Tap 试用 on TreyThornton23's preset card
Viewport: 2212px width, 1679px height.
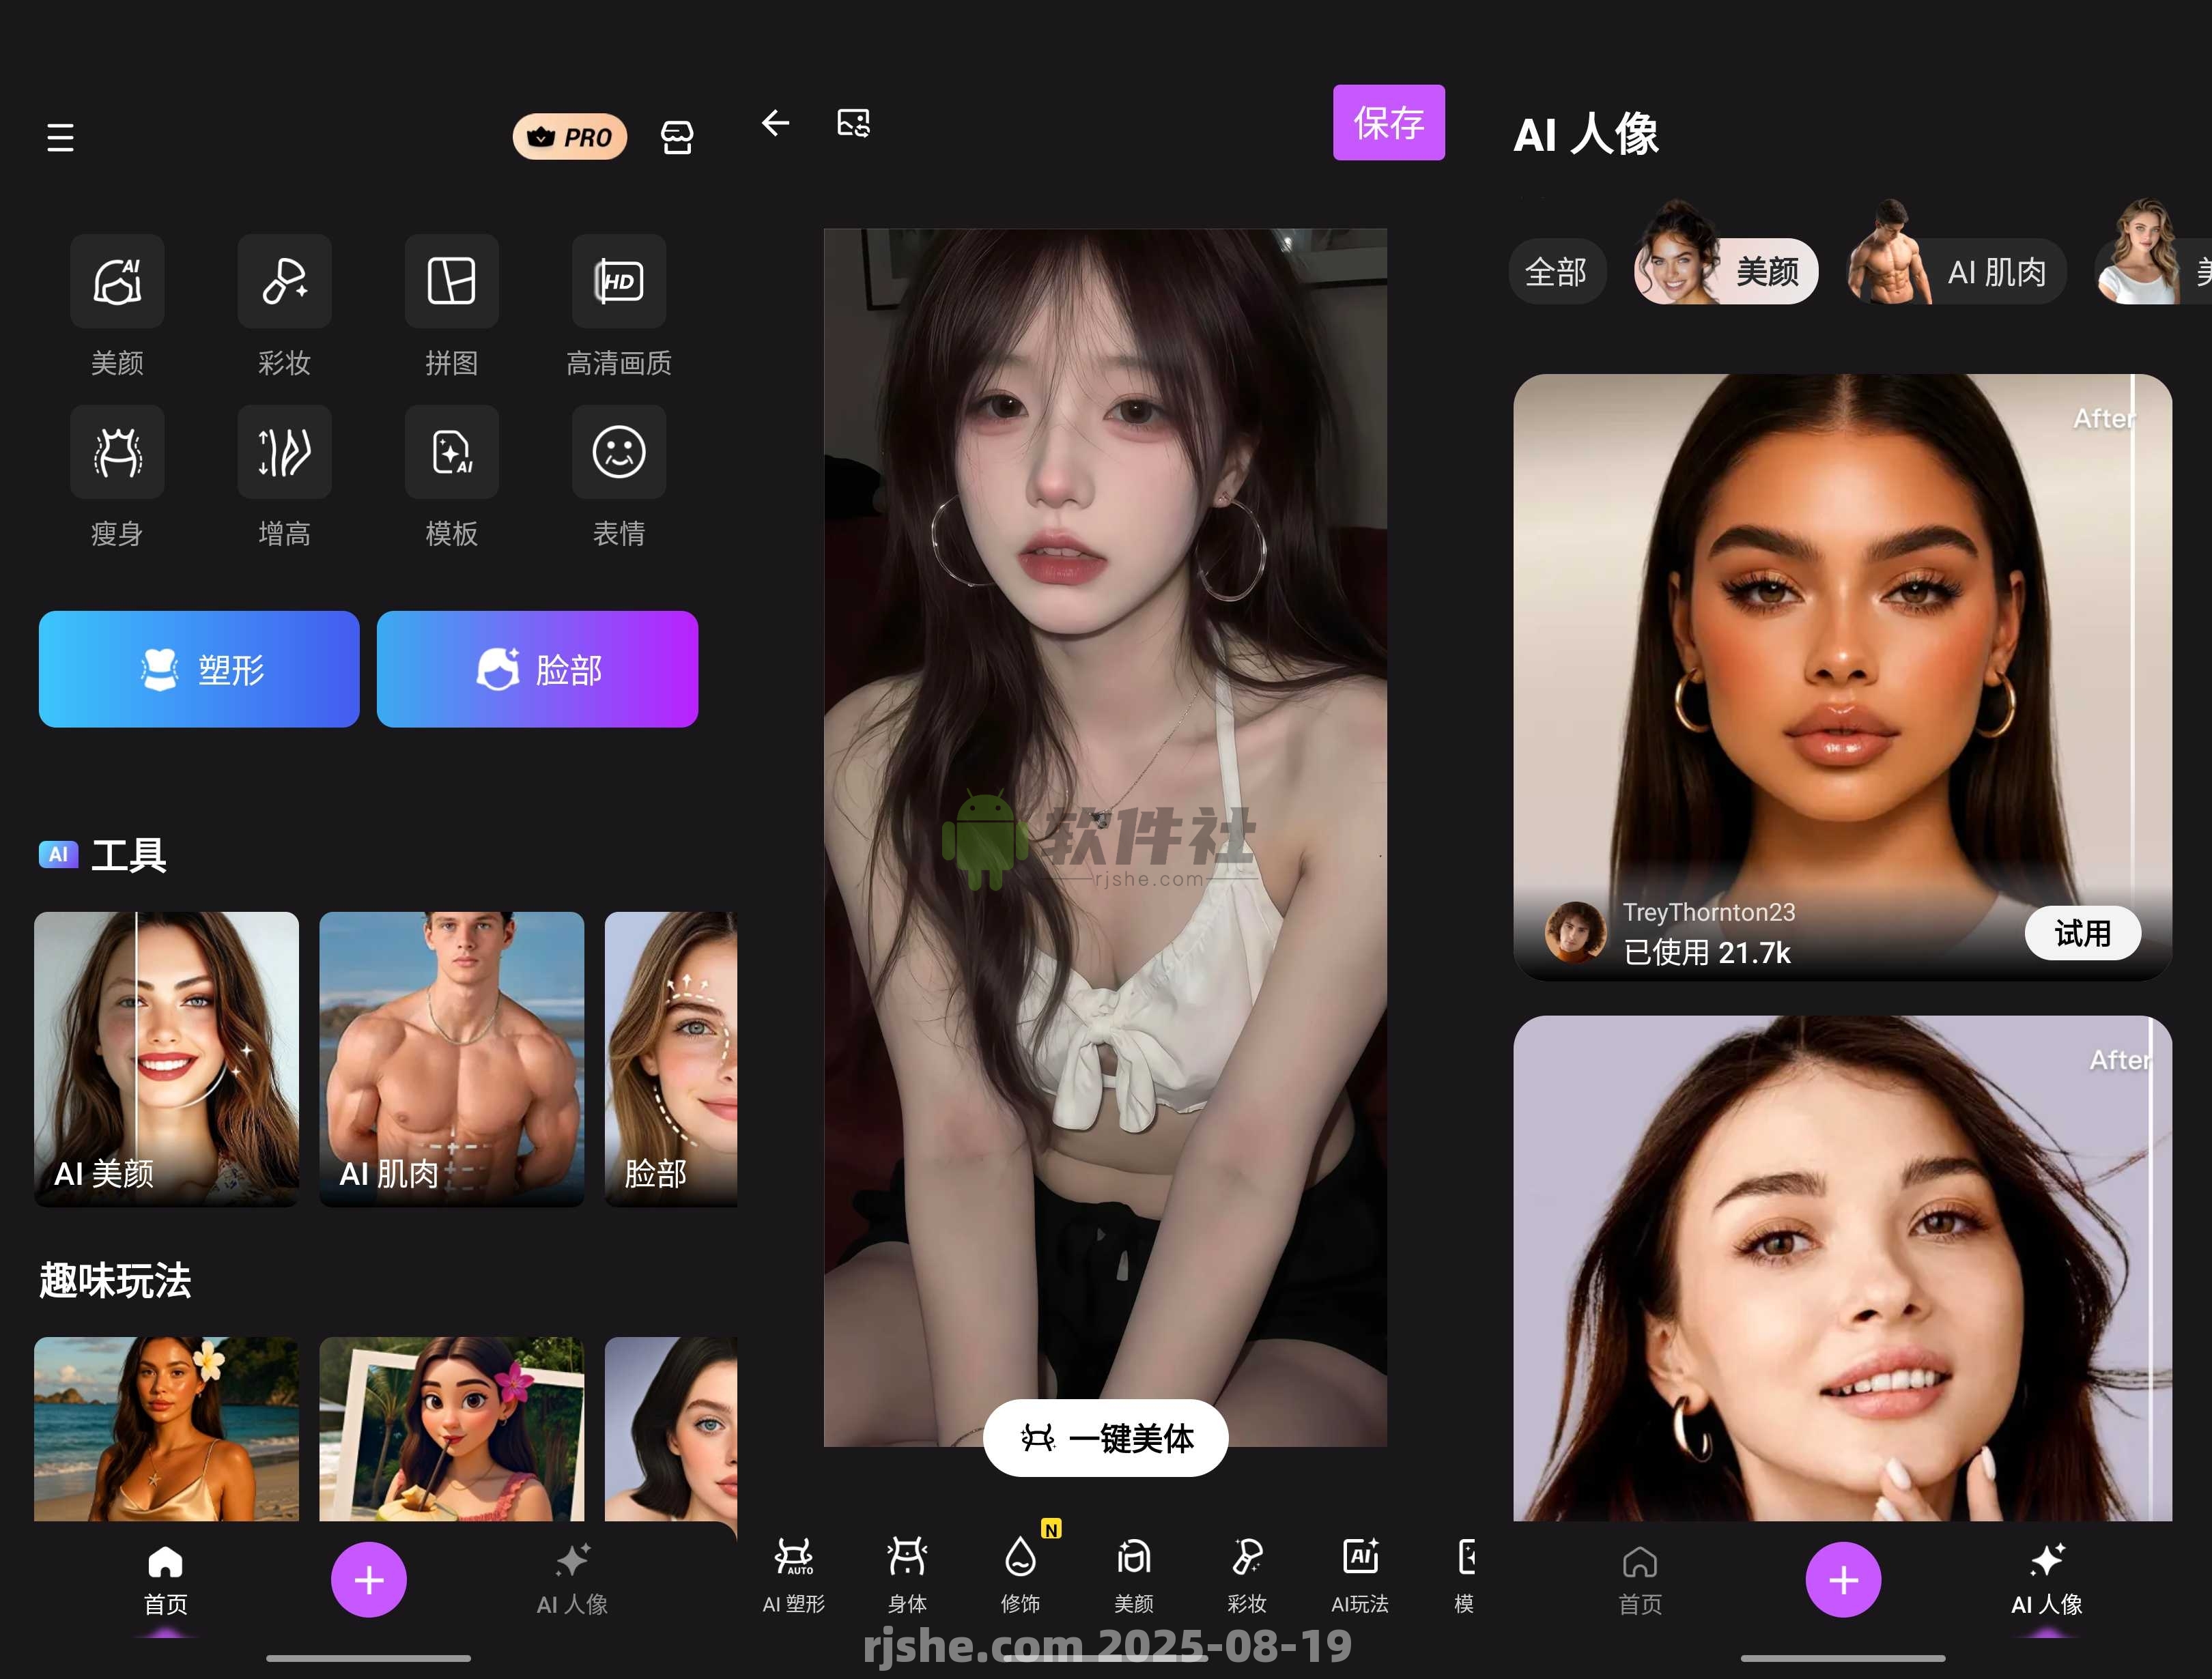pos(2084,932)
